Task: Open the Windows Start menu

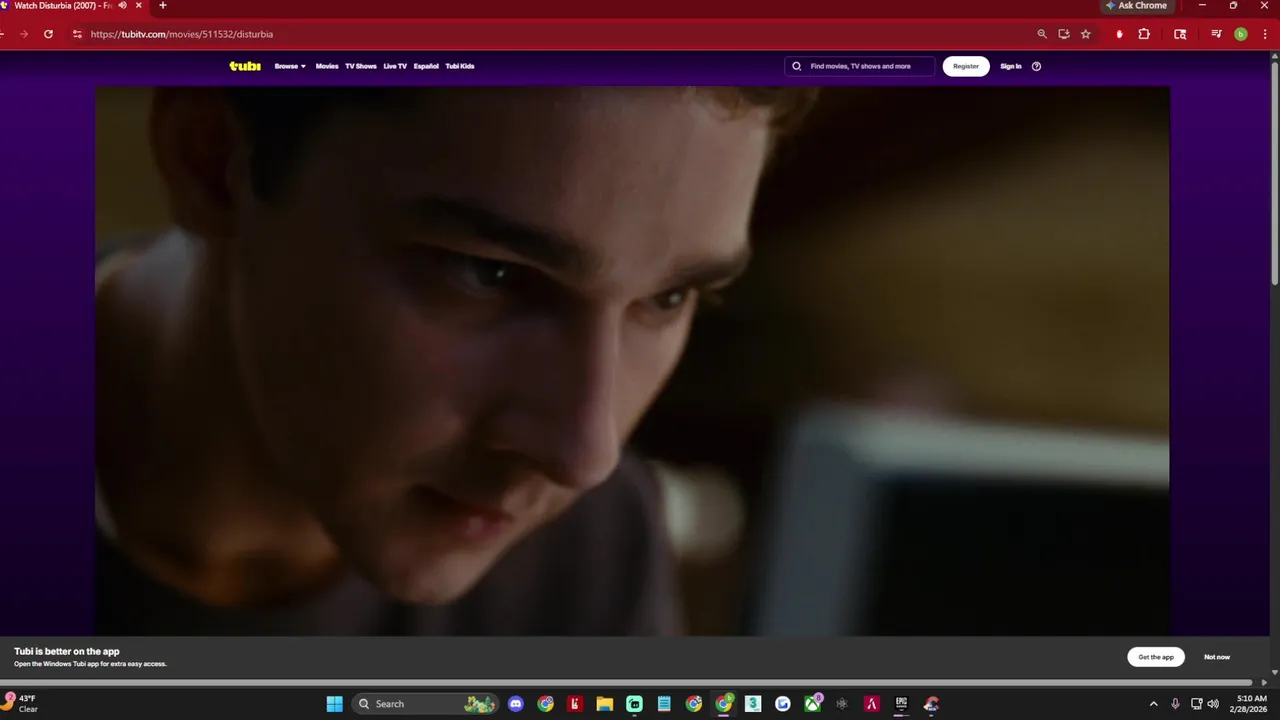Action: point(335,704)
